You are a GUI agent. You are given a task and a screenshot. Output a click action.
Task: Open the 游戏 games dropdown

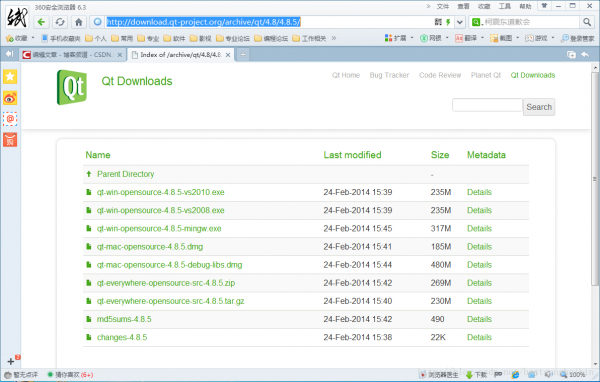click(x=540, y=38)
